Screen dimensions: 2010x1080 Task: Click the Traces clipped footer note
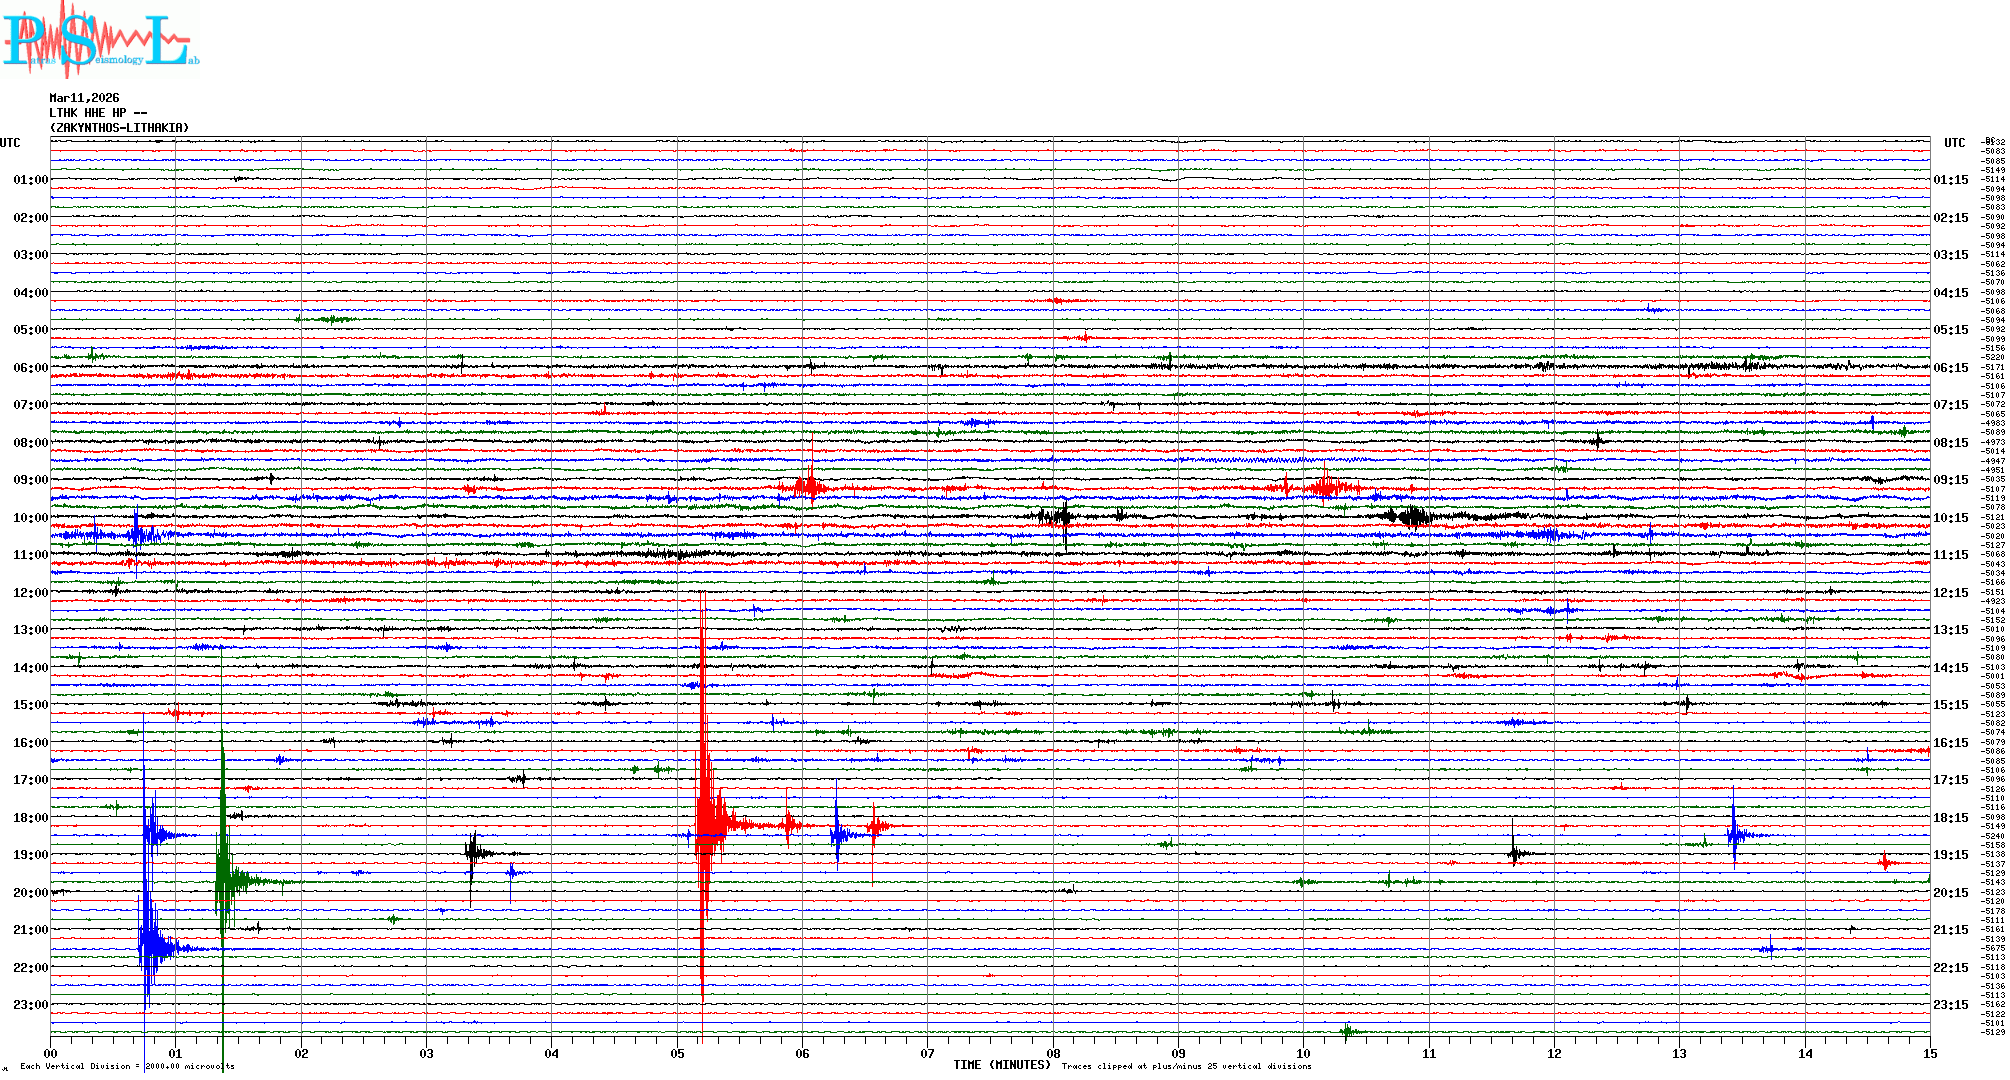[x=1186, y=1066]
